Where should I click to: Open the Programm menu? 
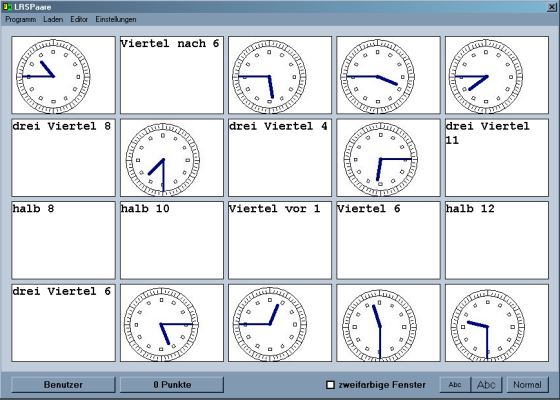(x=21, y=19)
